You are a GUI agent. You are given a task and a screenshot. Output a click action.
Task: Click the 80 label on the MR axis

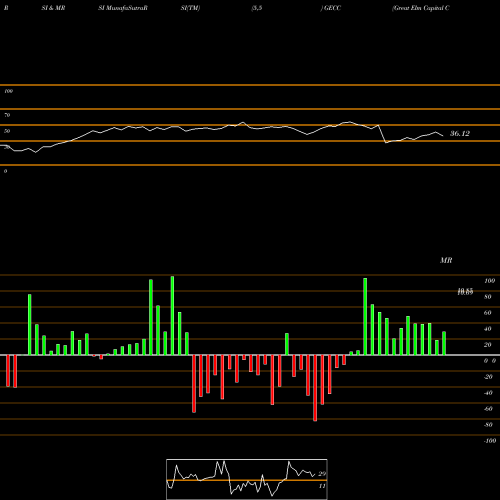click(488, 297)
